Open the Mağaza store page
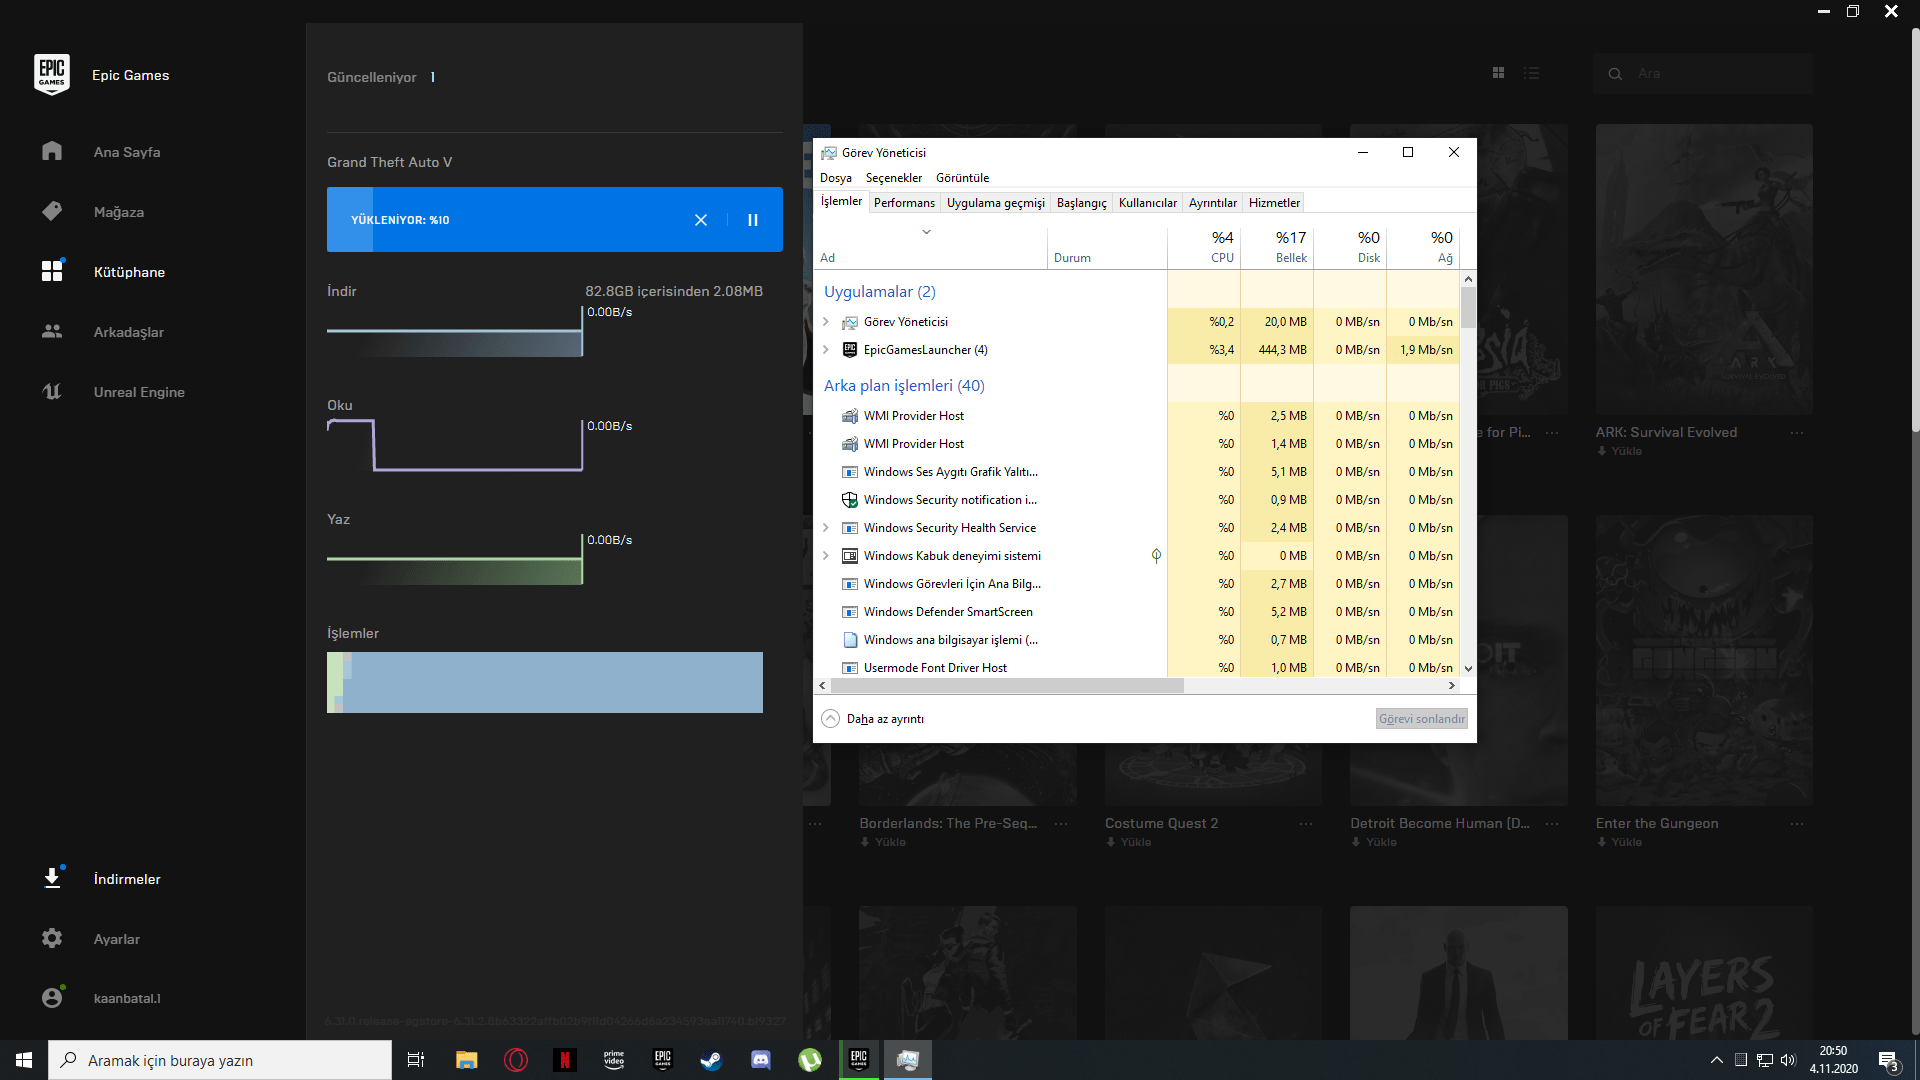This screenshot has height=1080, width=1920. click(118, 212)
